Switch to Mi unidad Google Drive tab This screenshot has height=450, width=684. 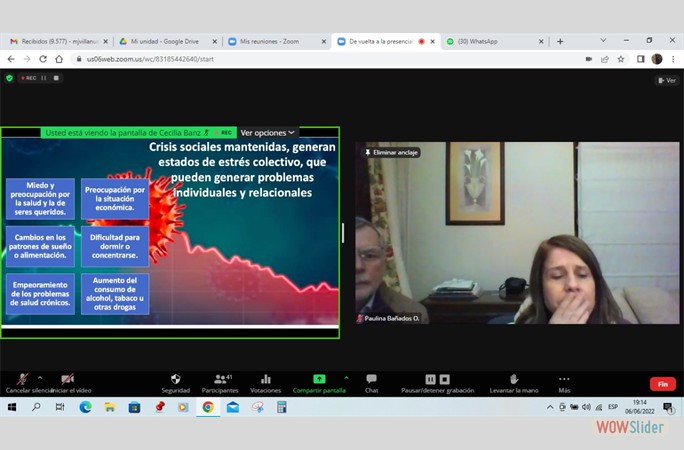point(164,41)
